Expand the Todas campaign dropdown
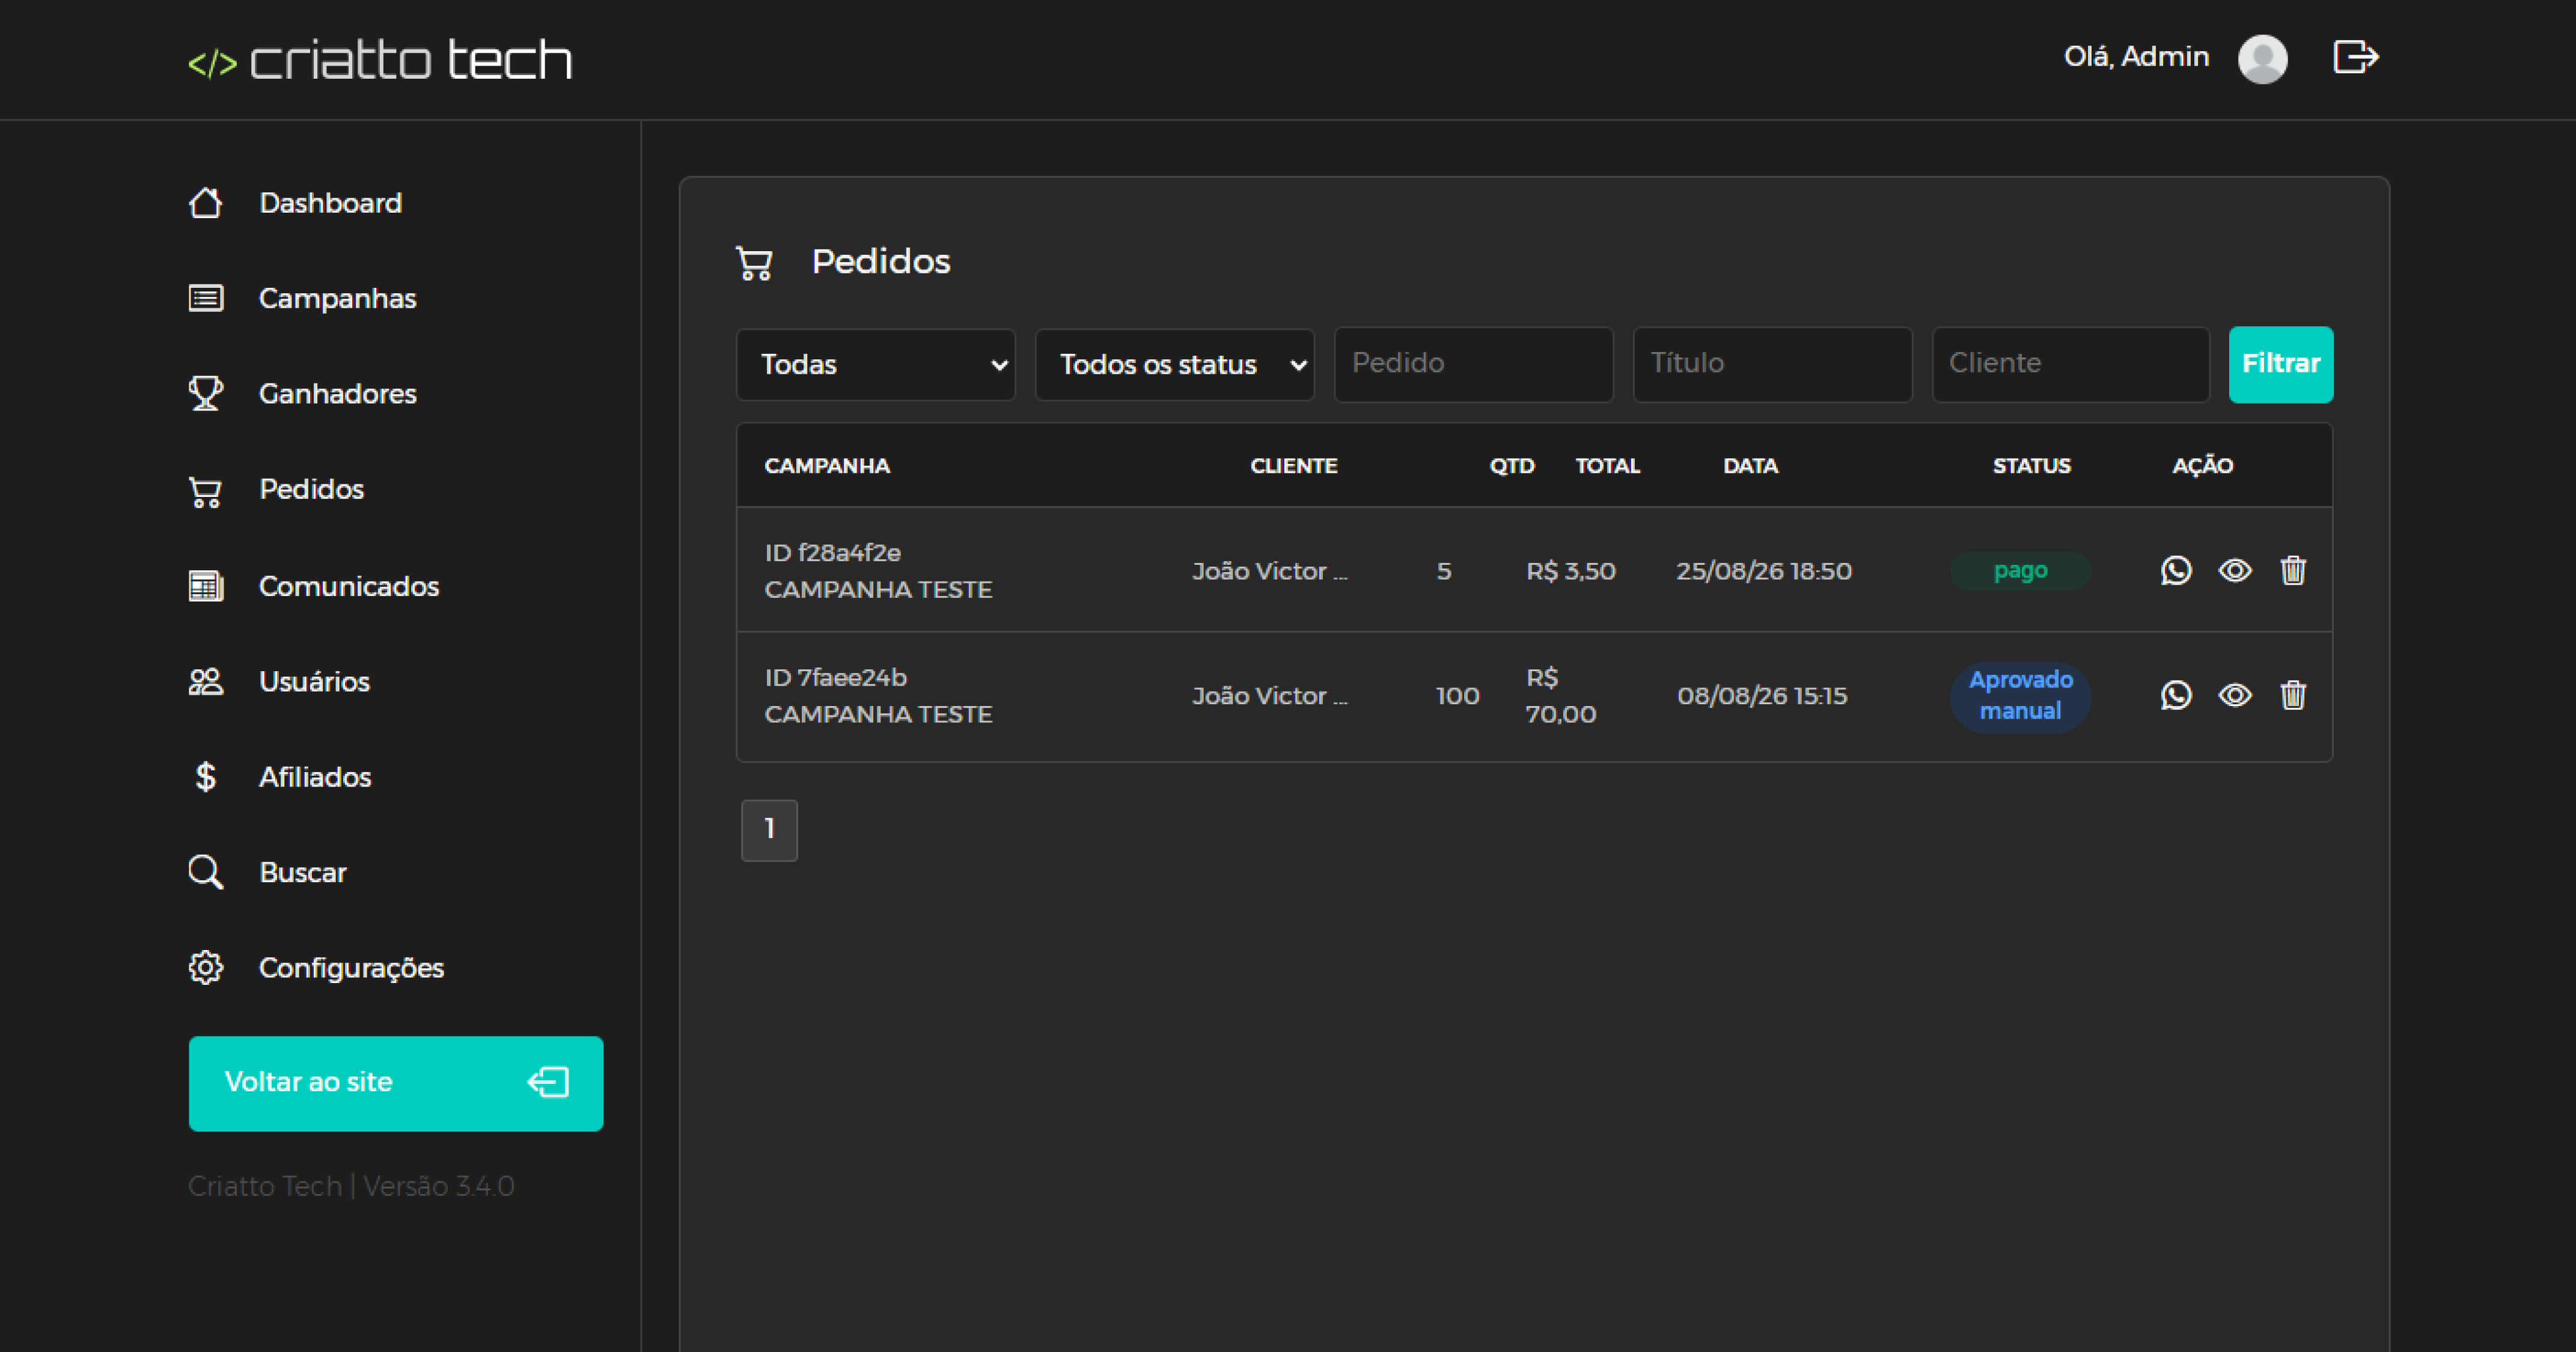2576x1352 pixels. click(876, 365)
